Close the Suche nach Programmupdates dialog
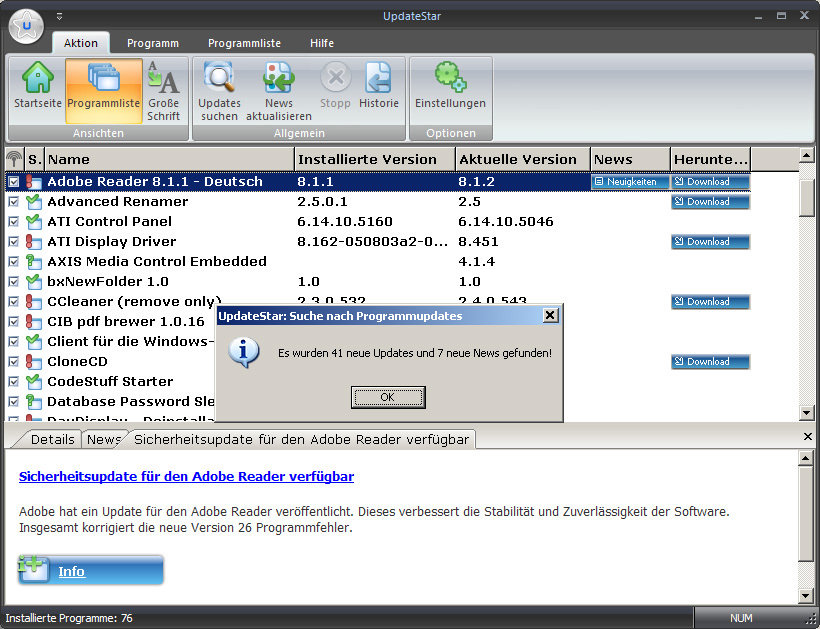Screen dimensions: 820x629 (x=550, y=315)
